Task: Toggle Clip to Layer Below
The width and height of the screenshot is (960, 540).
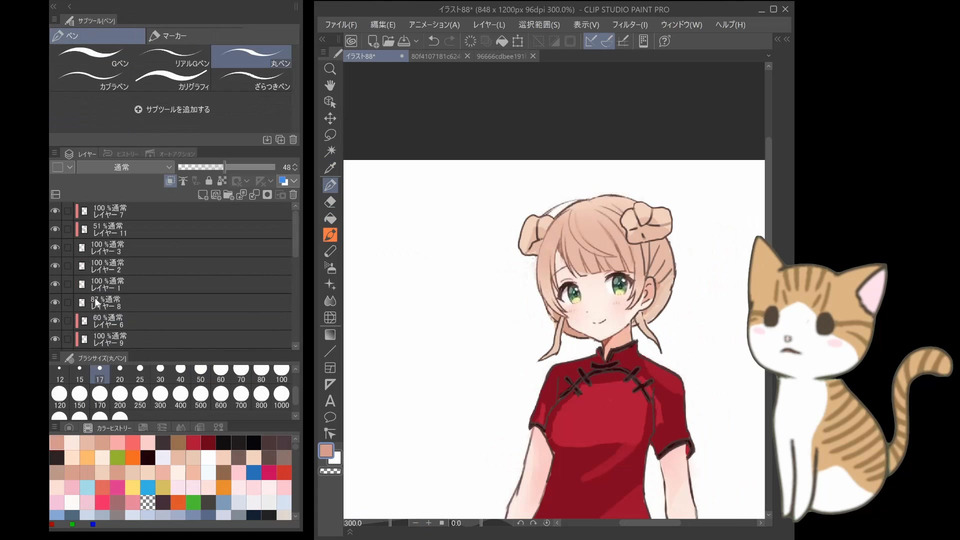Action: tap(170, 181)
